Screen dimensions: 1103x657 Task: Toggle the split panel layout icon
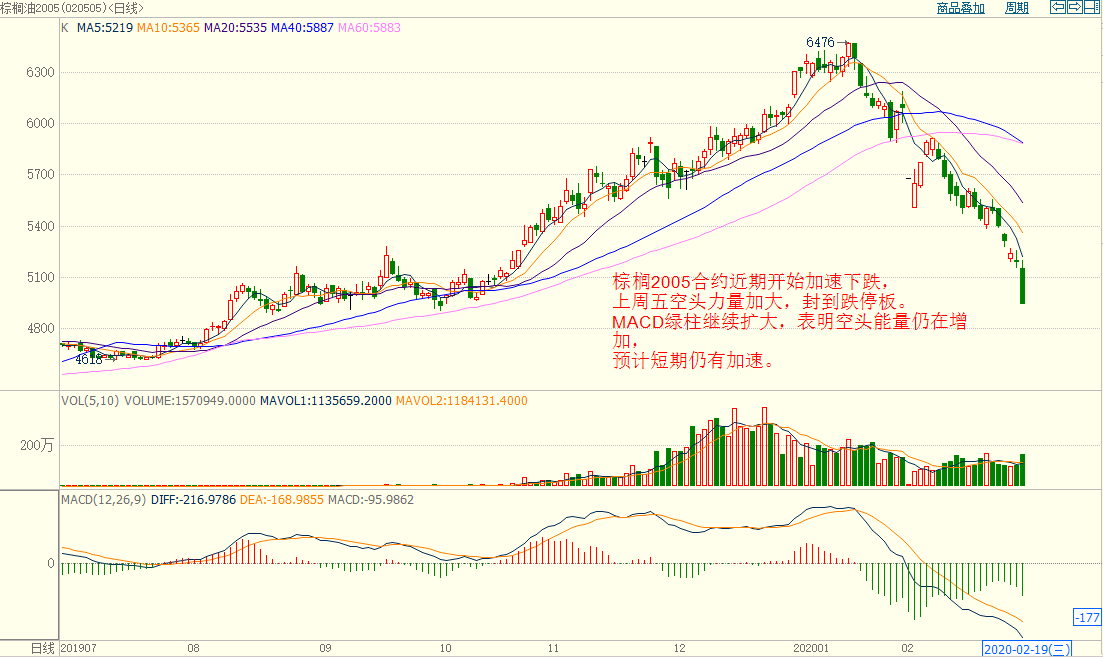1092,8
